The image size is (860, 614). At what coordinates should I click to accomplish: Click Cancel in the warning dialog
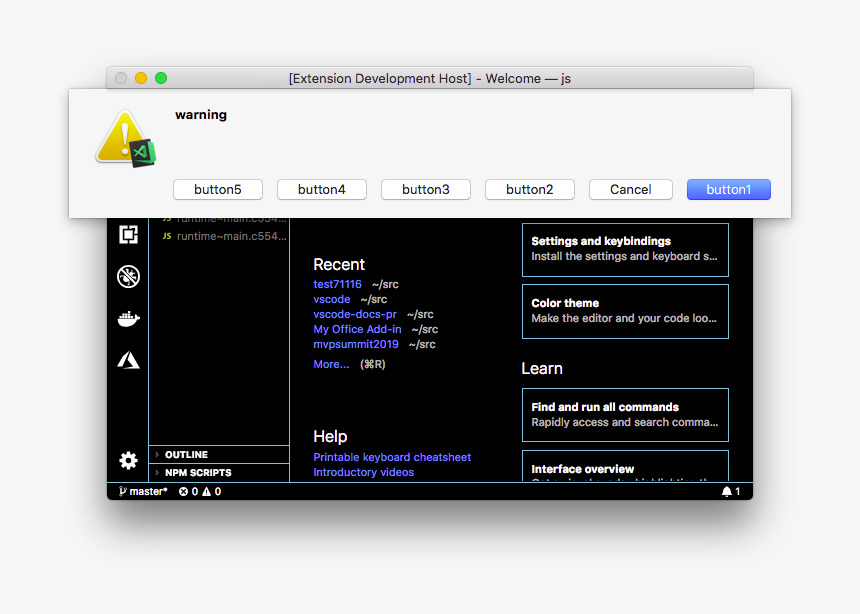pos(630,190)
